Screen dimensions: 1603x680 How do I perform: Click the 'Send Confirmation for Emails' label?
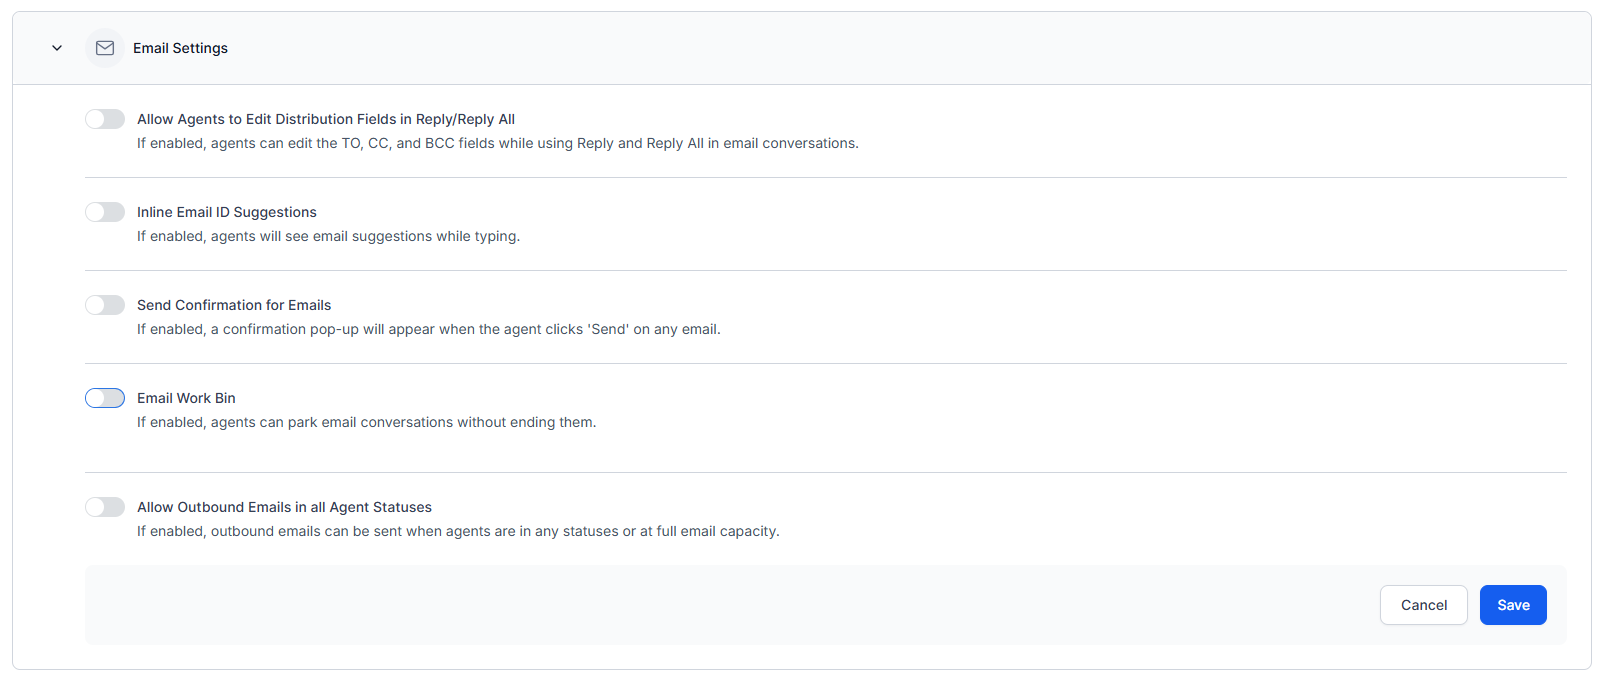tap(233, 305)
